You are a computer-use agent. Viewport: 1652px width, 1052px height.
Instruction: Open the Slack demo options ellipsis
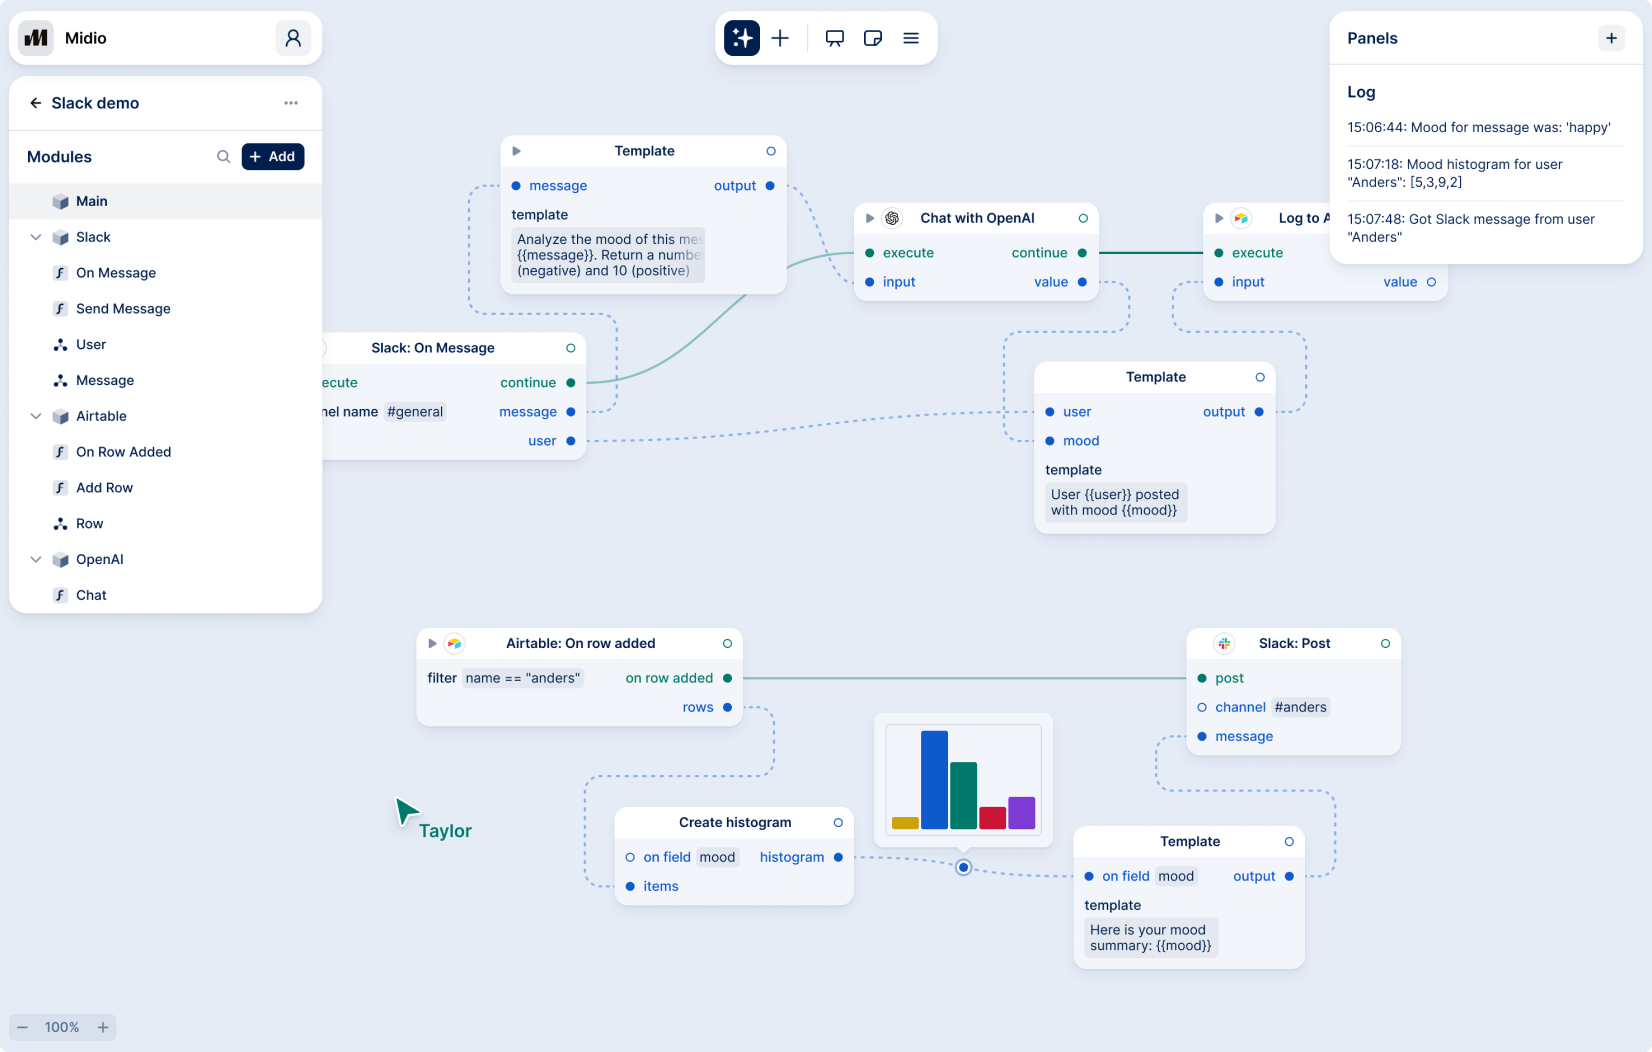point(291,103)
